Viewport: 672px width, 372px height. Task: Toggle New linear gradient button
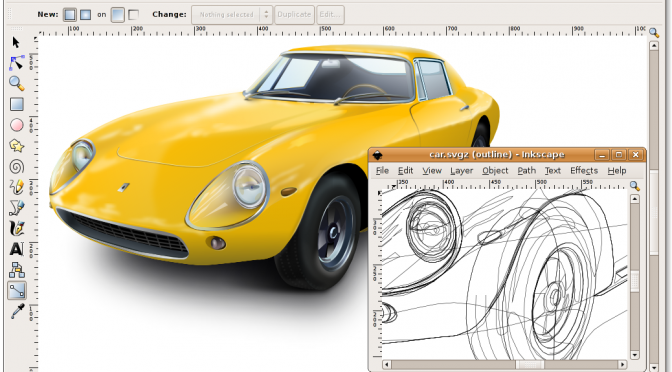pos(69,15)
